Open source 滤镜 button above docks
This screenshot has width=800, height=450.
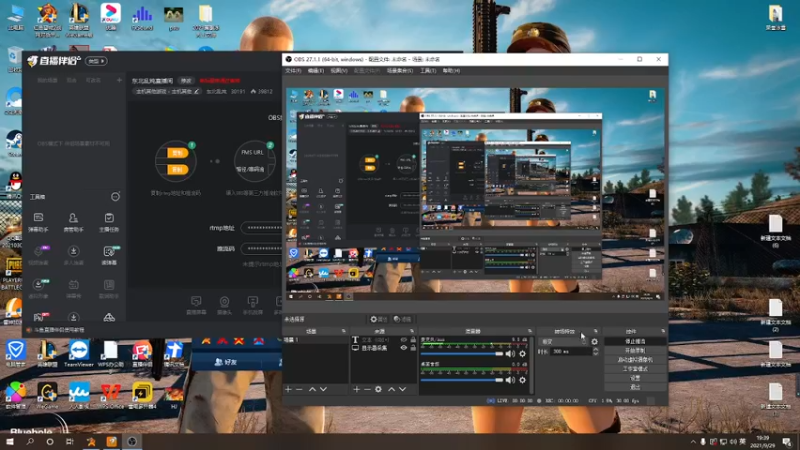pos(403,319)
